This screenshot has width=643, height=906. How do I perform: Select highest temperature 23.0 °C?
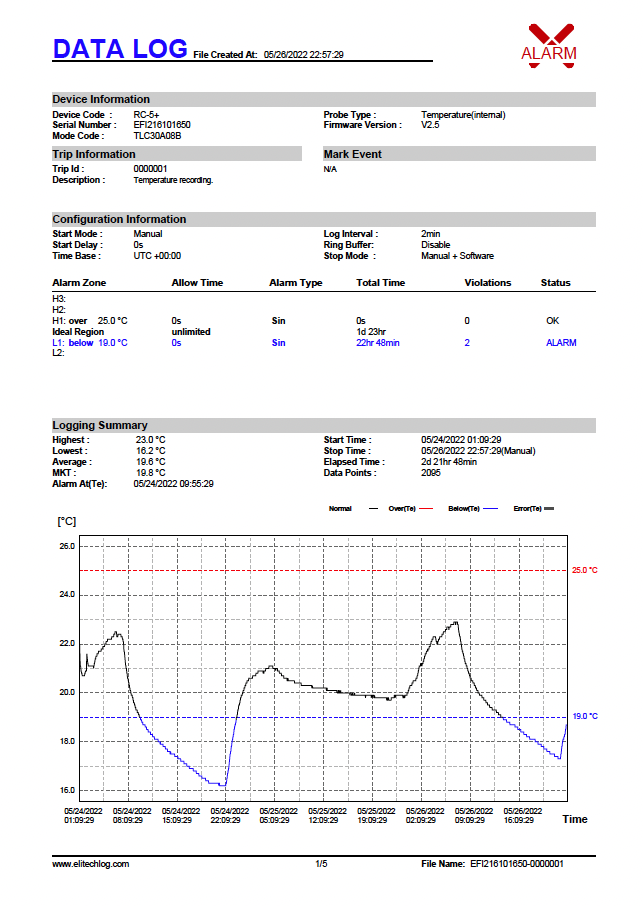(x=151, y=440)
